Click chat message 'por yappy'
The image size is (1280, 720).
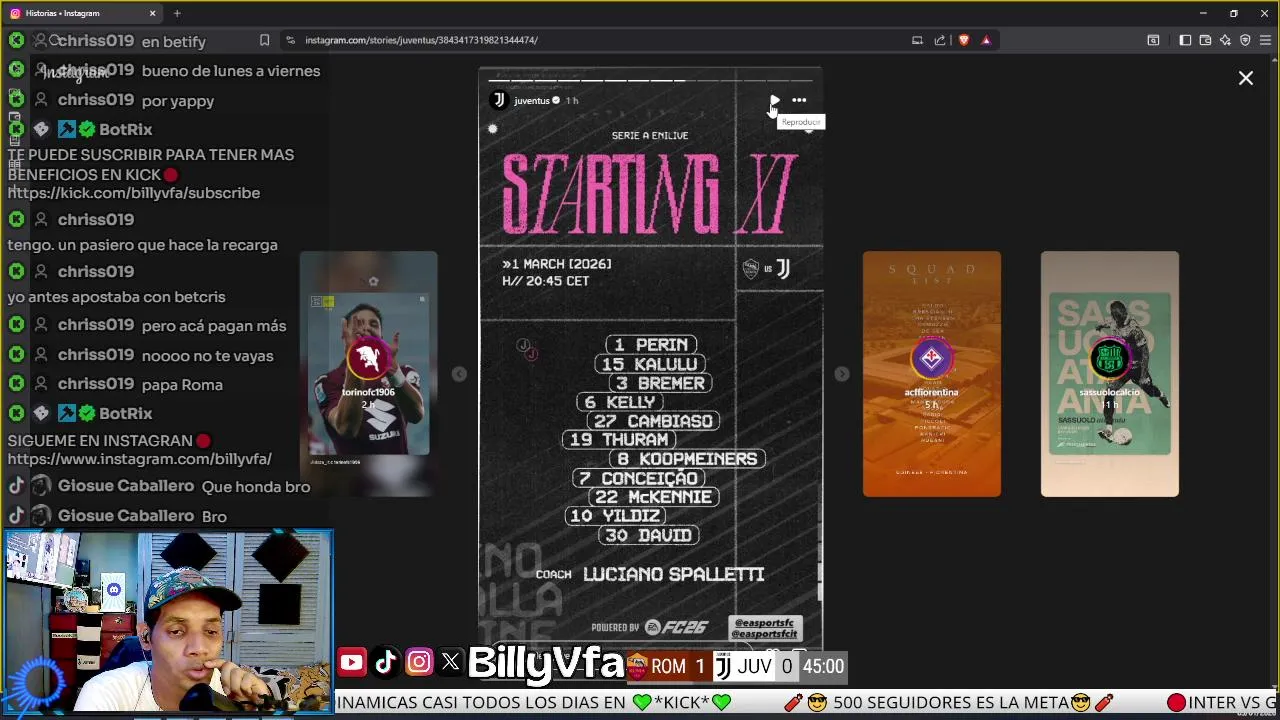point(178,101)
